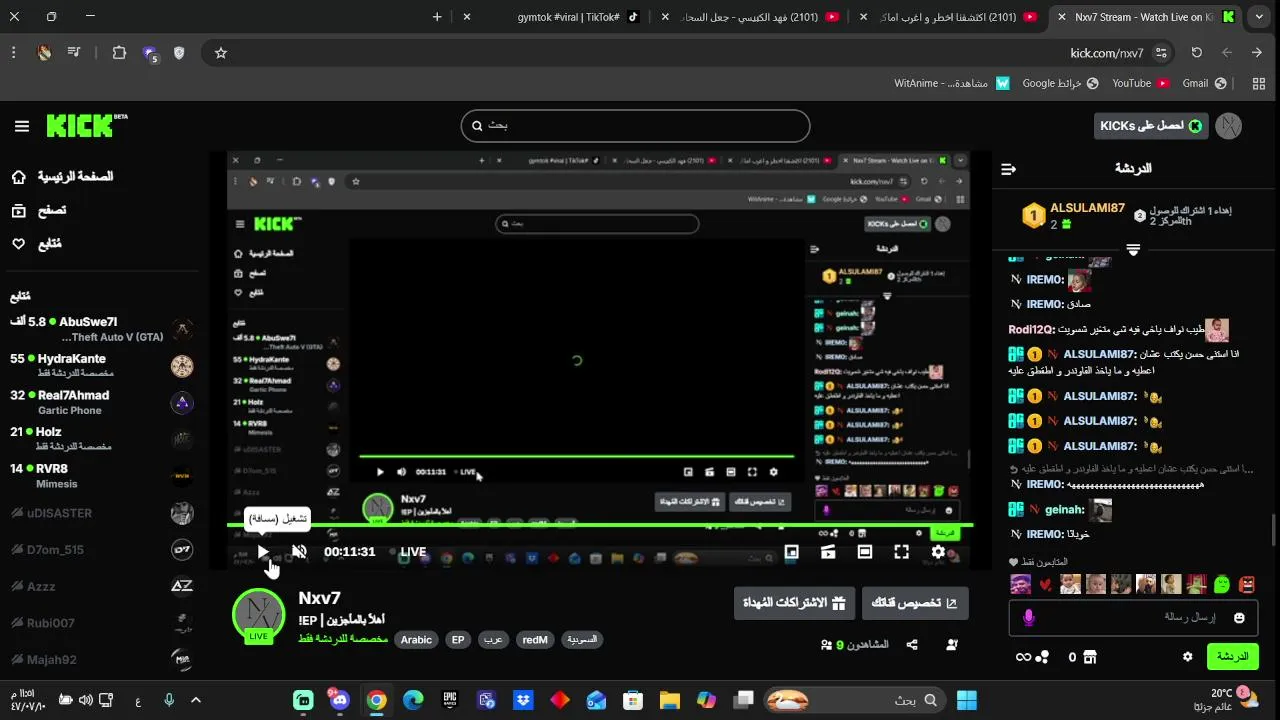Screen dimensions: 1280x720
Task: Open the home page sidebar item
Action: [62, 176]
